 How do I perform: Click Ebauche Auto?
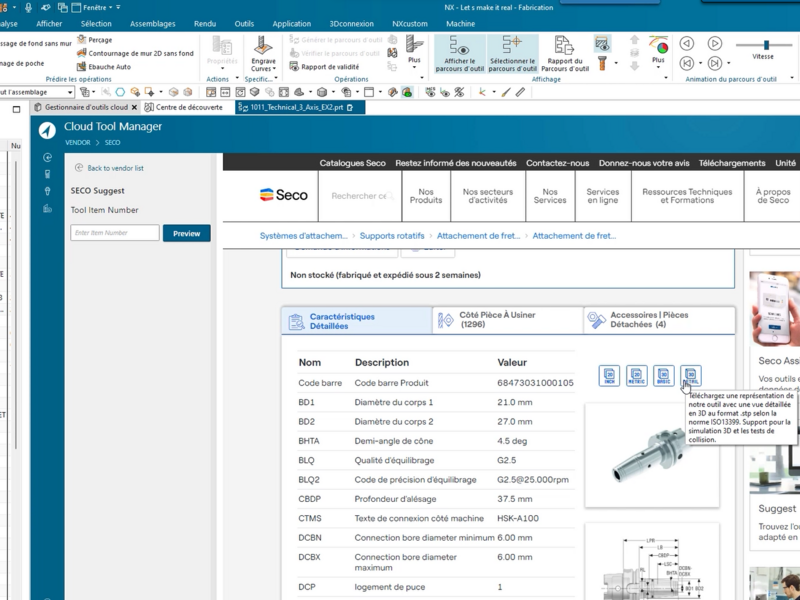tap(104, 66)
